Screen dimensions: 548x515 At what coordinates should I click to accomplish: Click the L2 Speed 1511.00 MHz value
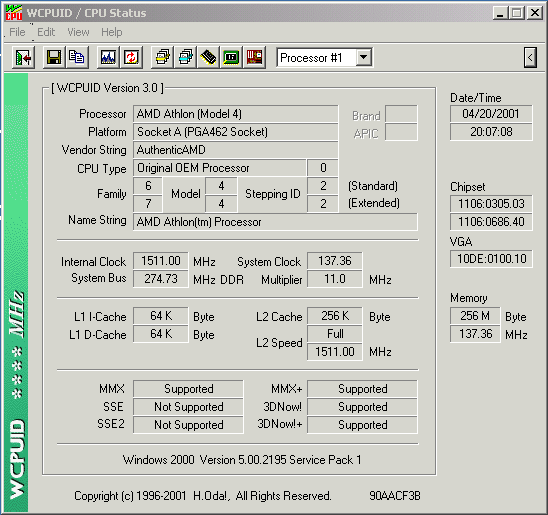click(334, 352)
